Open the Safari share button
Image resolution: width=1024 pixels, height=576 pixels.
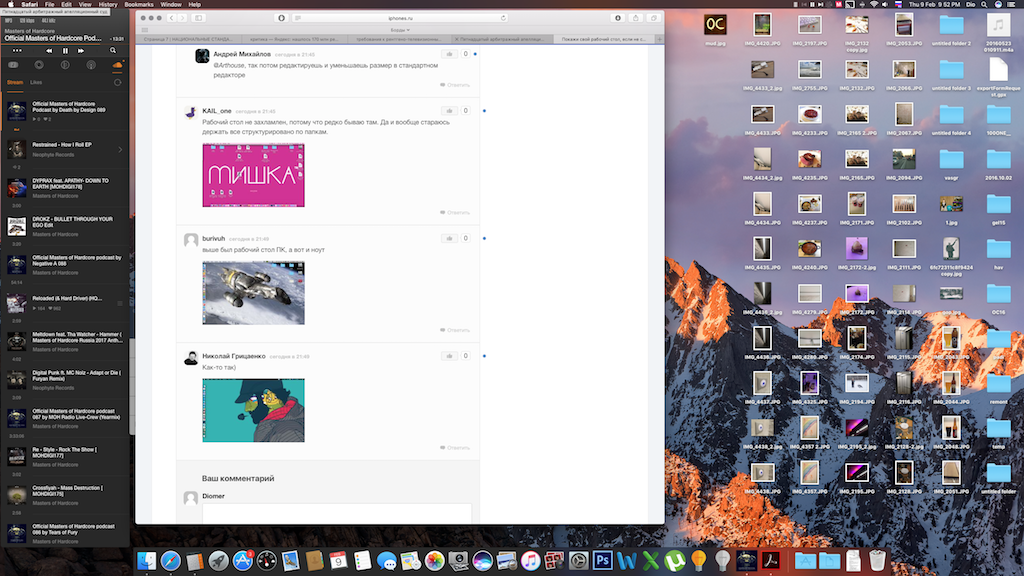(635, 18)
